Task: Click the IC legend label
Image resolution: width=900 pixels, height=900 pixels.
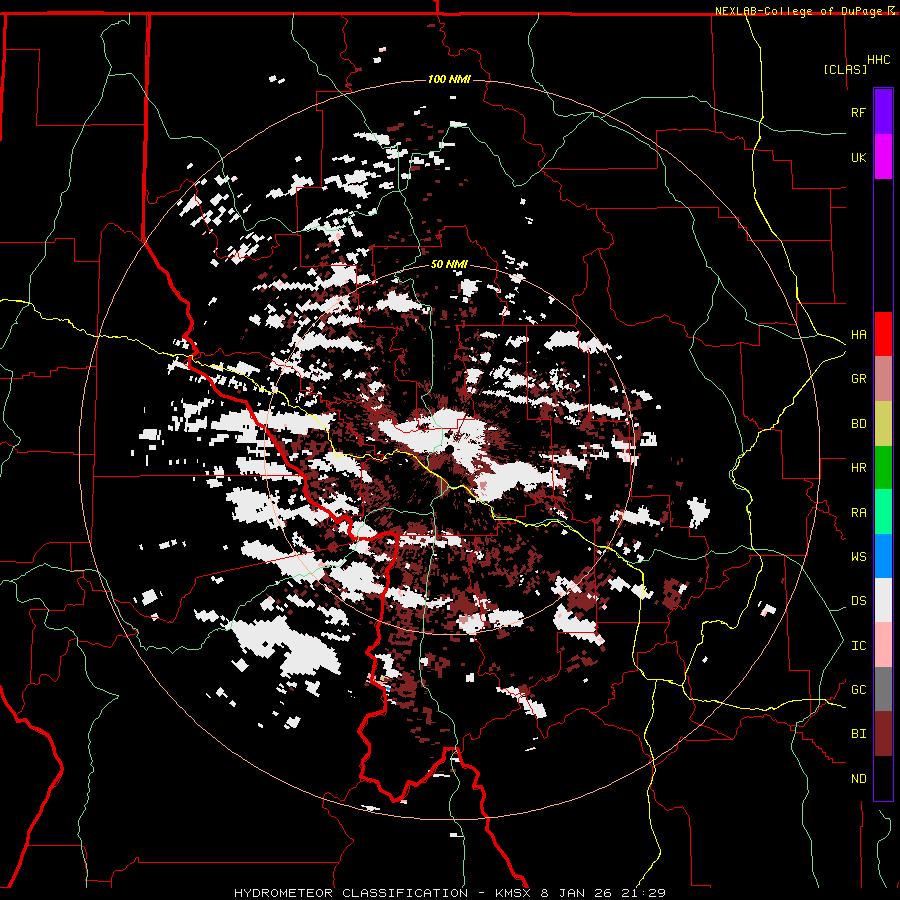Action: click(858, 646)
